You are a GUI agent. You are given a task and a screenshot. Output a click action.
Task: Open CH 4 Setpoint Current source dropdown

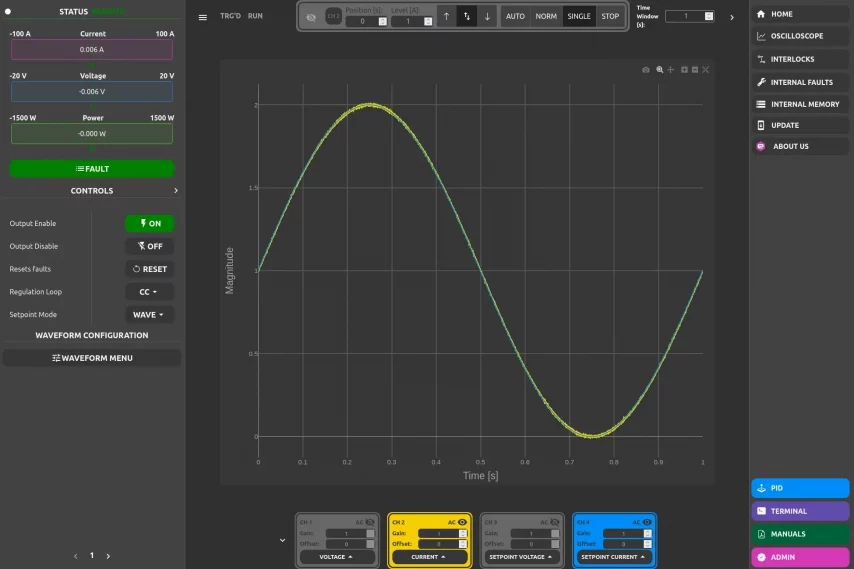tap(613, 556)
